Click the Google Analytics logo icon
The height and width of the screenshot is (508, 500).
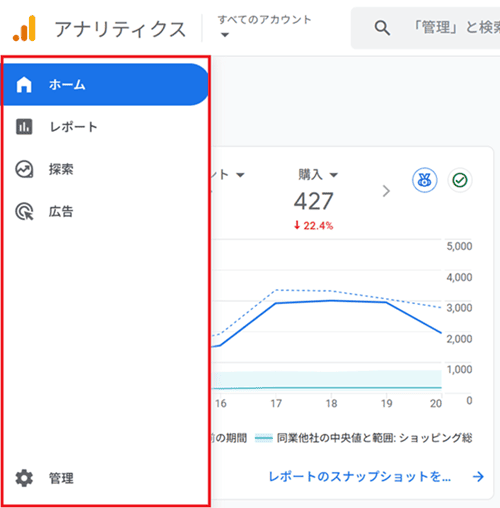[24, 29]
